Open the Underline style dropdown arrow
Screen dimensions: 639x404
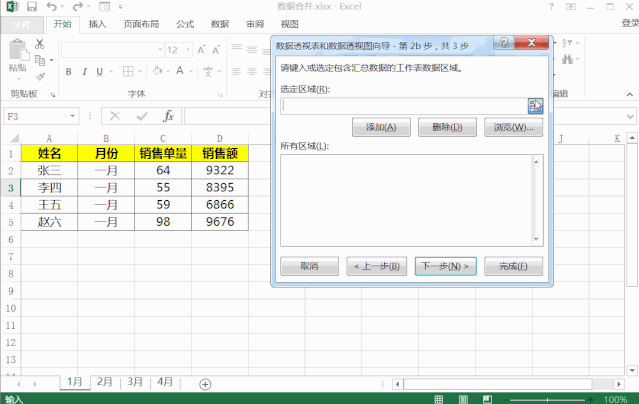pos(111,72)
